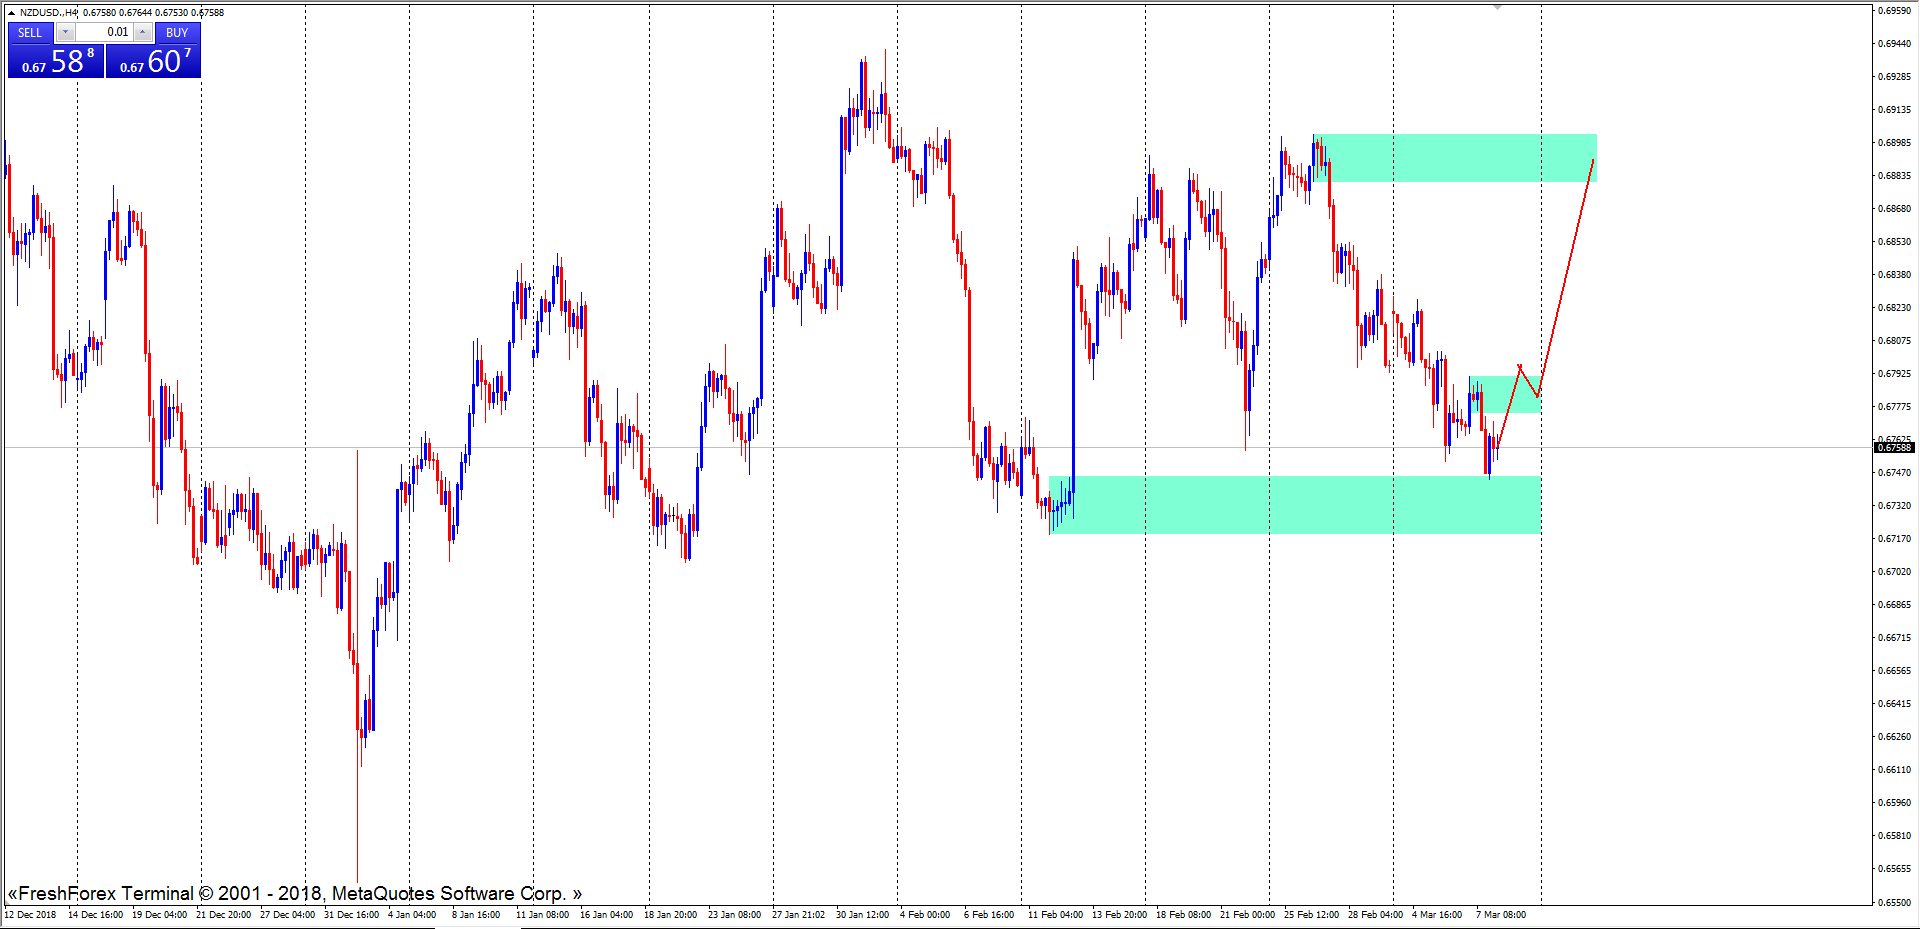Screen dimensions: 1920x929
Task: Click the 0.69590 price scale label
Action: [1894, 11]
